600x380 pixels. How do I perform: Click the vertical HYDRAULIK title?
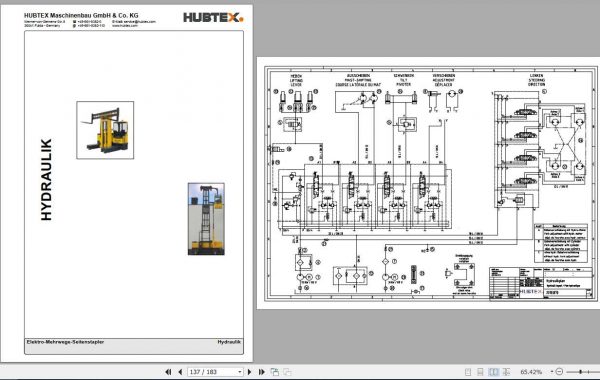point(46,179)
